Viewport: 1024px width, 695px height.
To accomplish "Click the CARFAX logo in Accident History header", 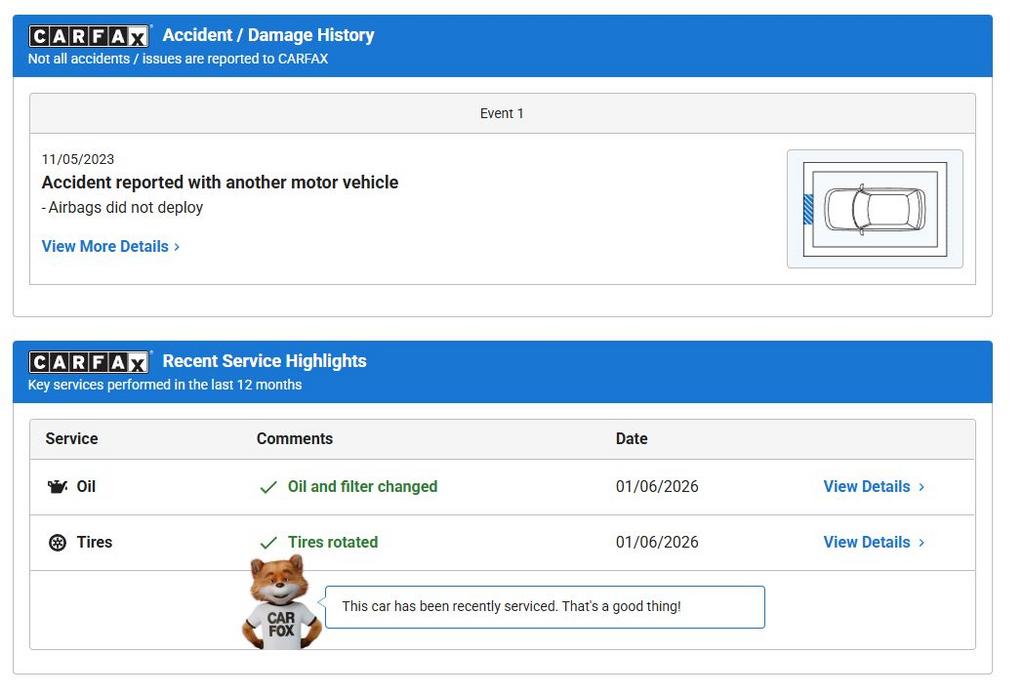I will point(89,36).
